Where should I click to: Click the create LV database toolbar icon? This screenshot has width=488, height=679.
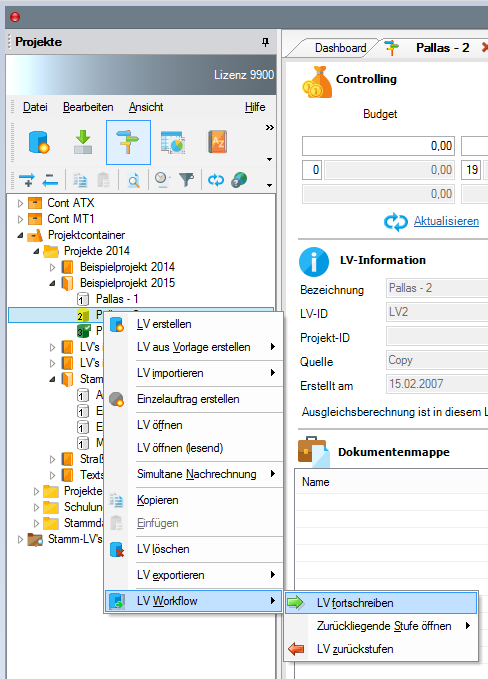point(39,142)
